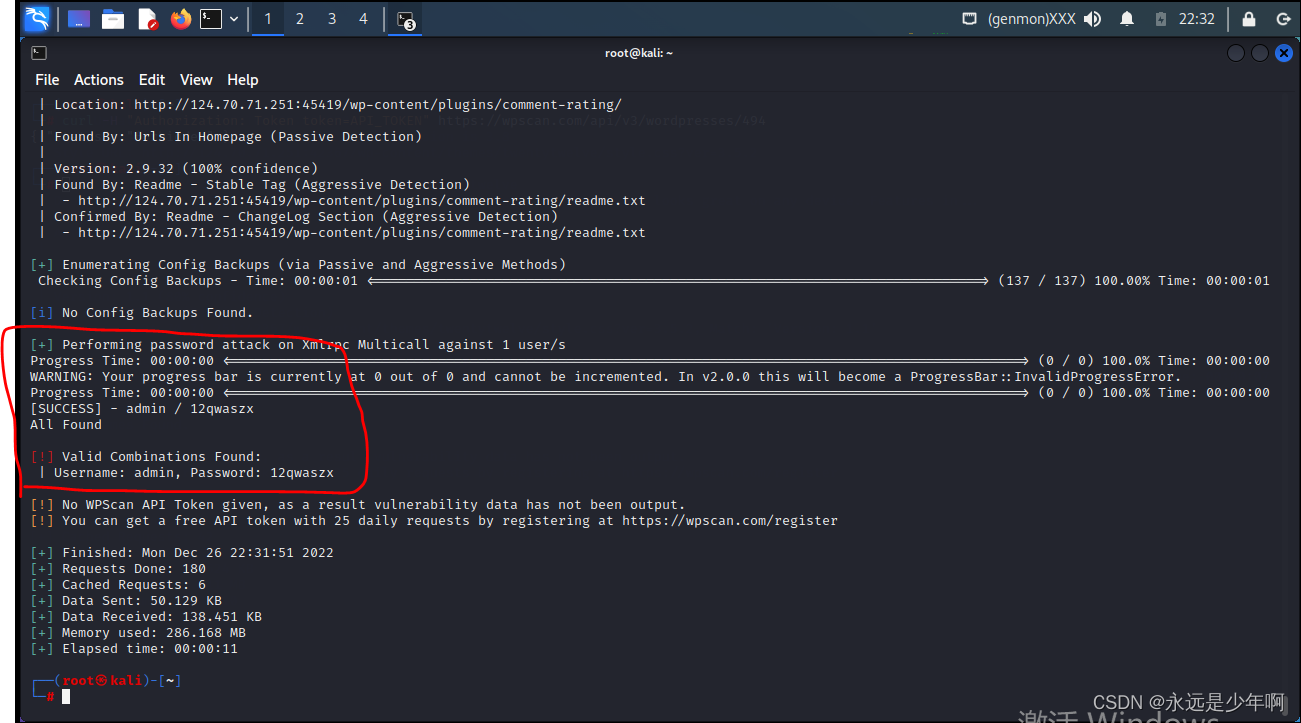Click the first readme.txt URL under Stable Tag

(362, 201)
